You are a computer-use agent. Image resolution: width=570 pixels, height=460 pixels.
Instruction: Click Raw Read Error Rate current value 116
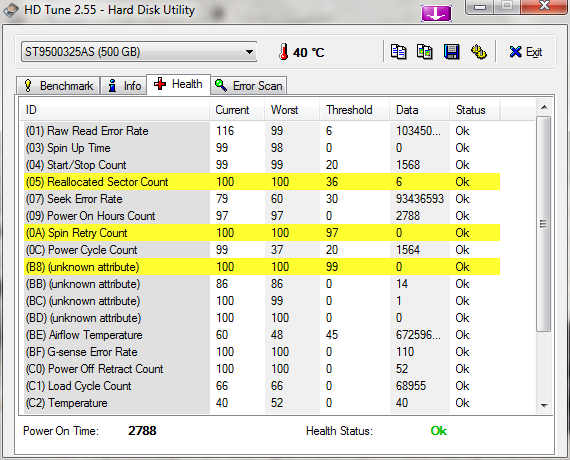pyautogui.click(x=225, y=131)
